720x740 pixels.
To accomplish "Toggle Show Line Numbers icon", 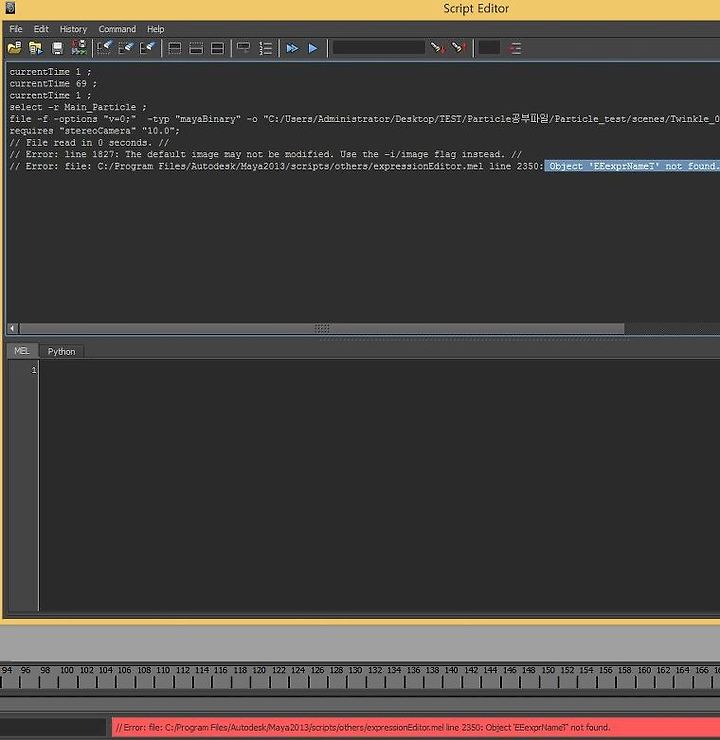I will click(x=266, y=48).
